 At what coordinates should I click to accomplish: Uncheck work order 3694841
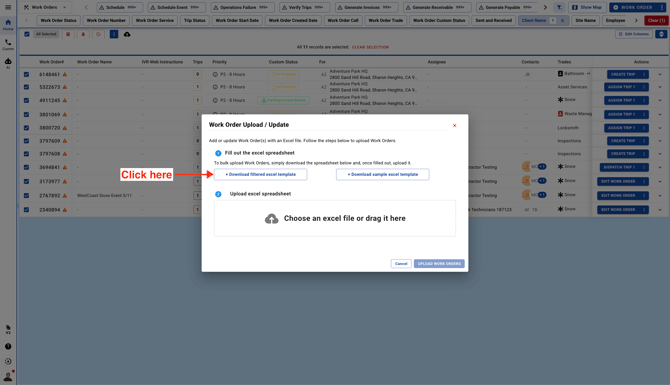26,168
